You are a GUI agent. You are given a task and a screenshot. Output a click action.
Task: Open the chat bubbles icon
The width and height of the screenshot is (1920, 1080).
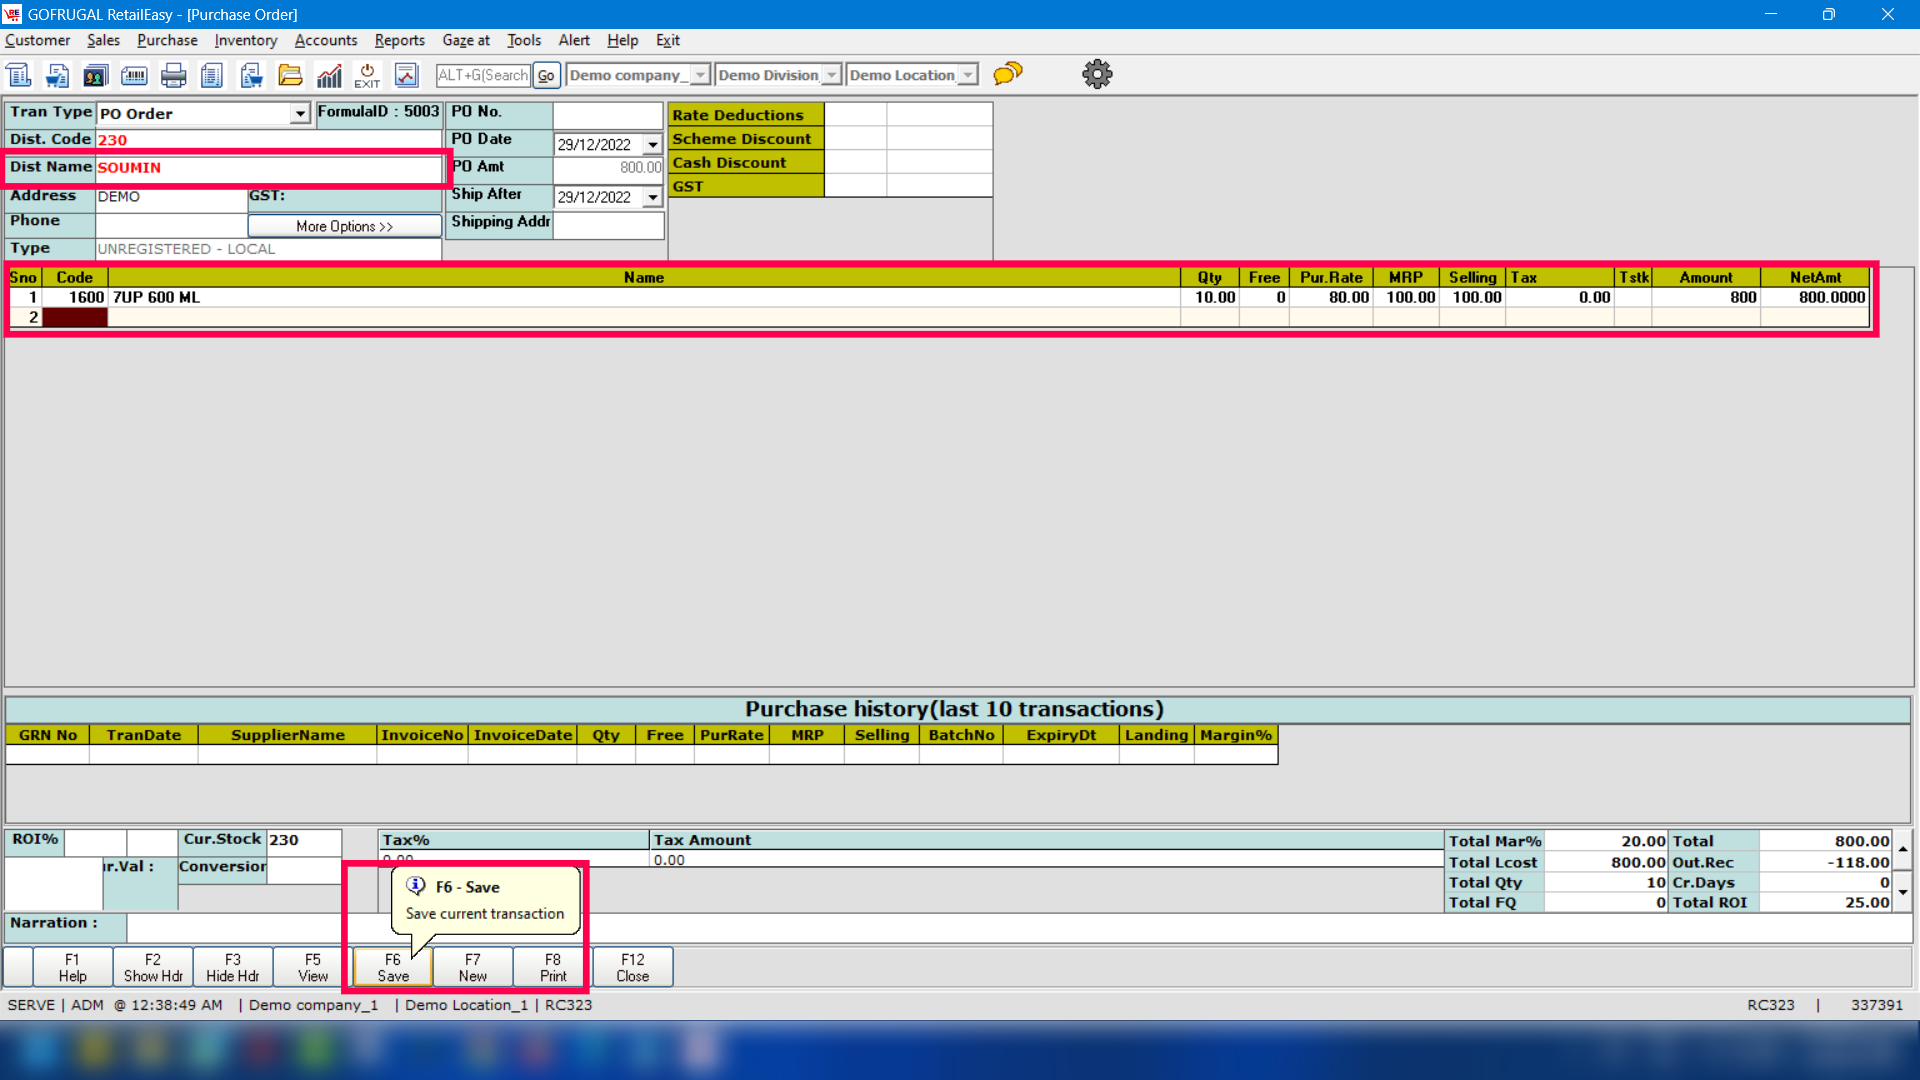(1008, 74)
